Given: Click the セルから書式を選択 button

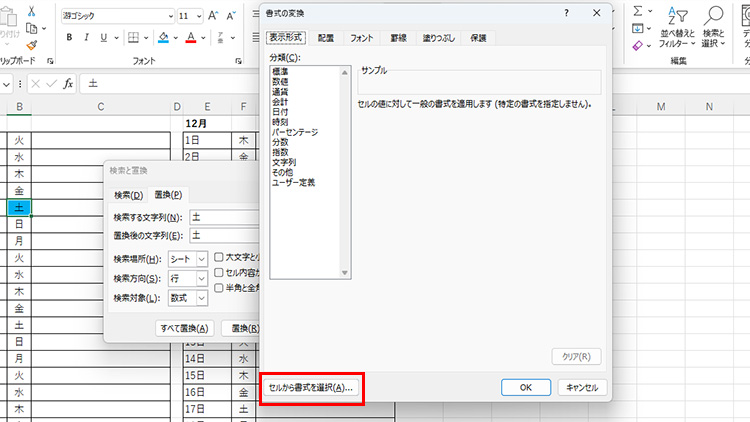Looking at the screenshot, I should [311, 387].
